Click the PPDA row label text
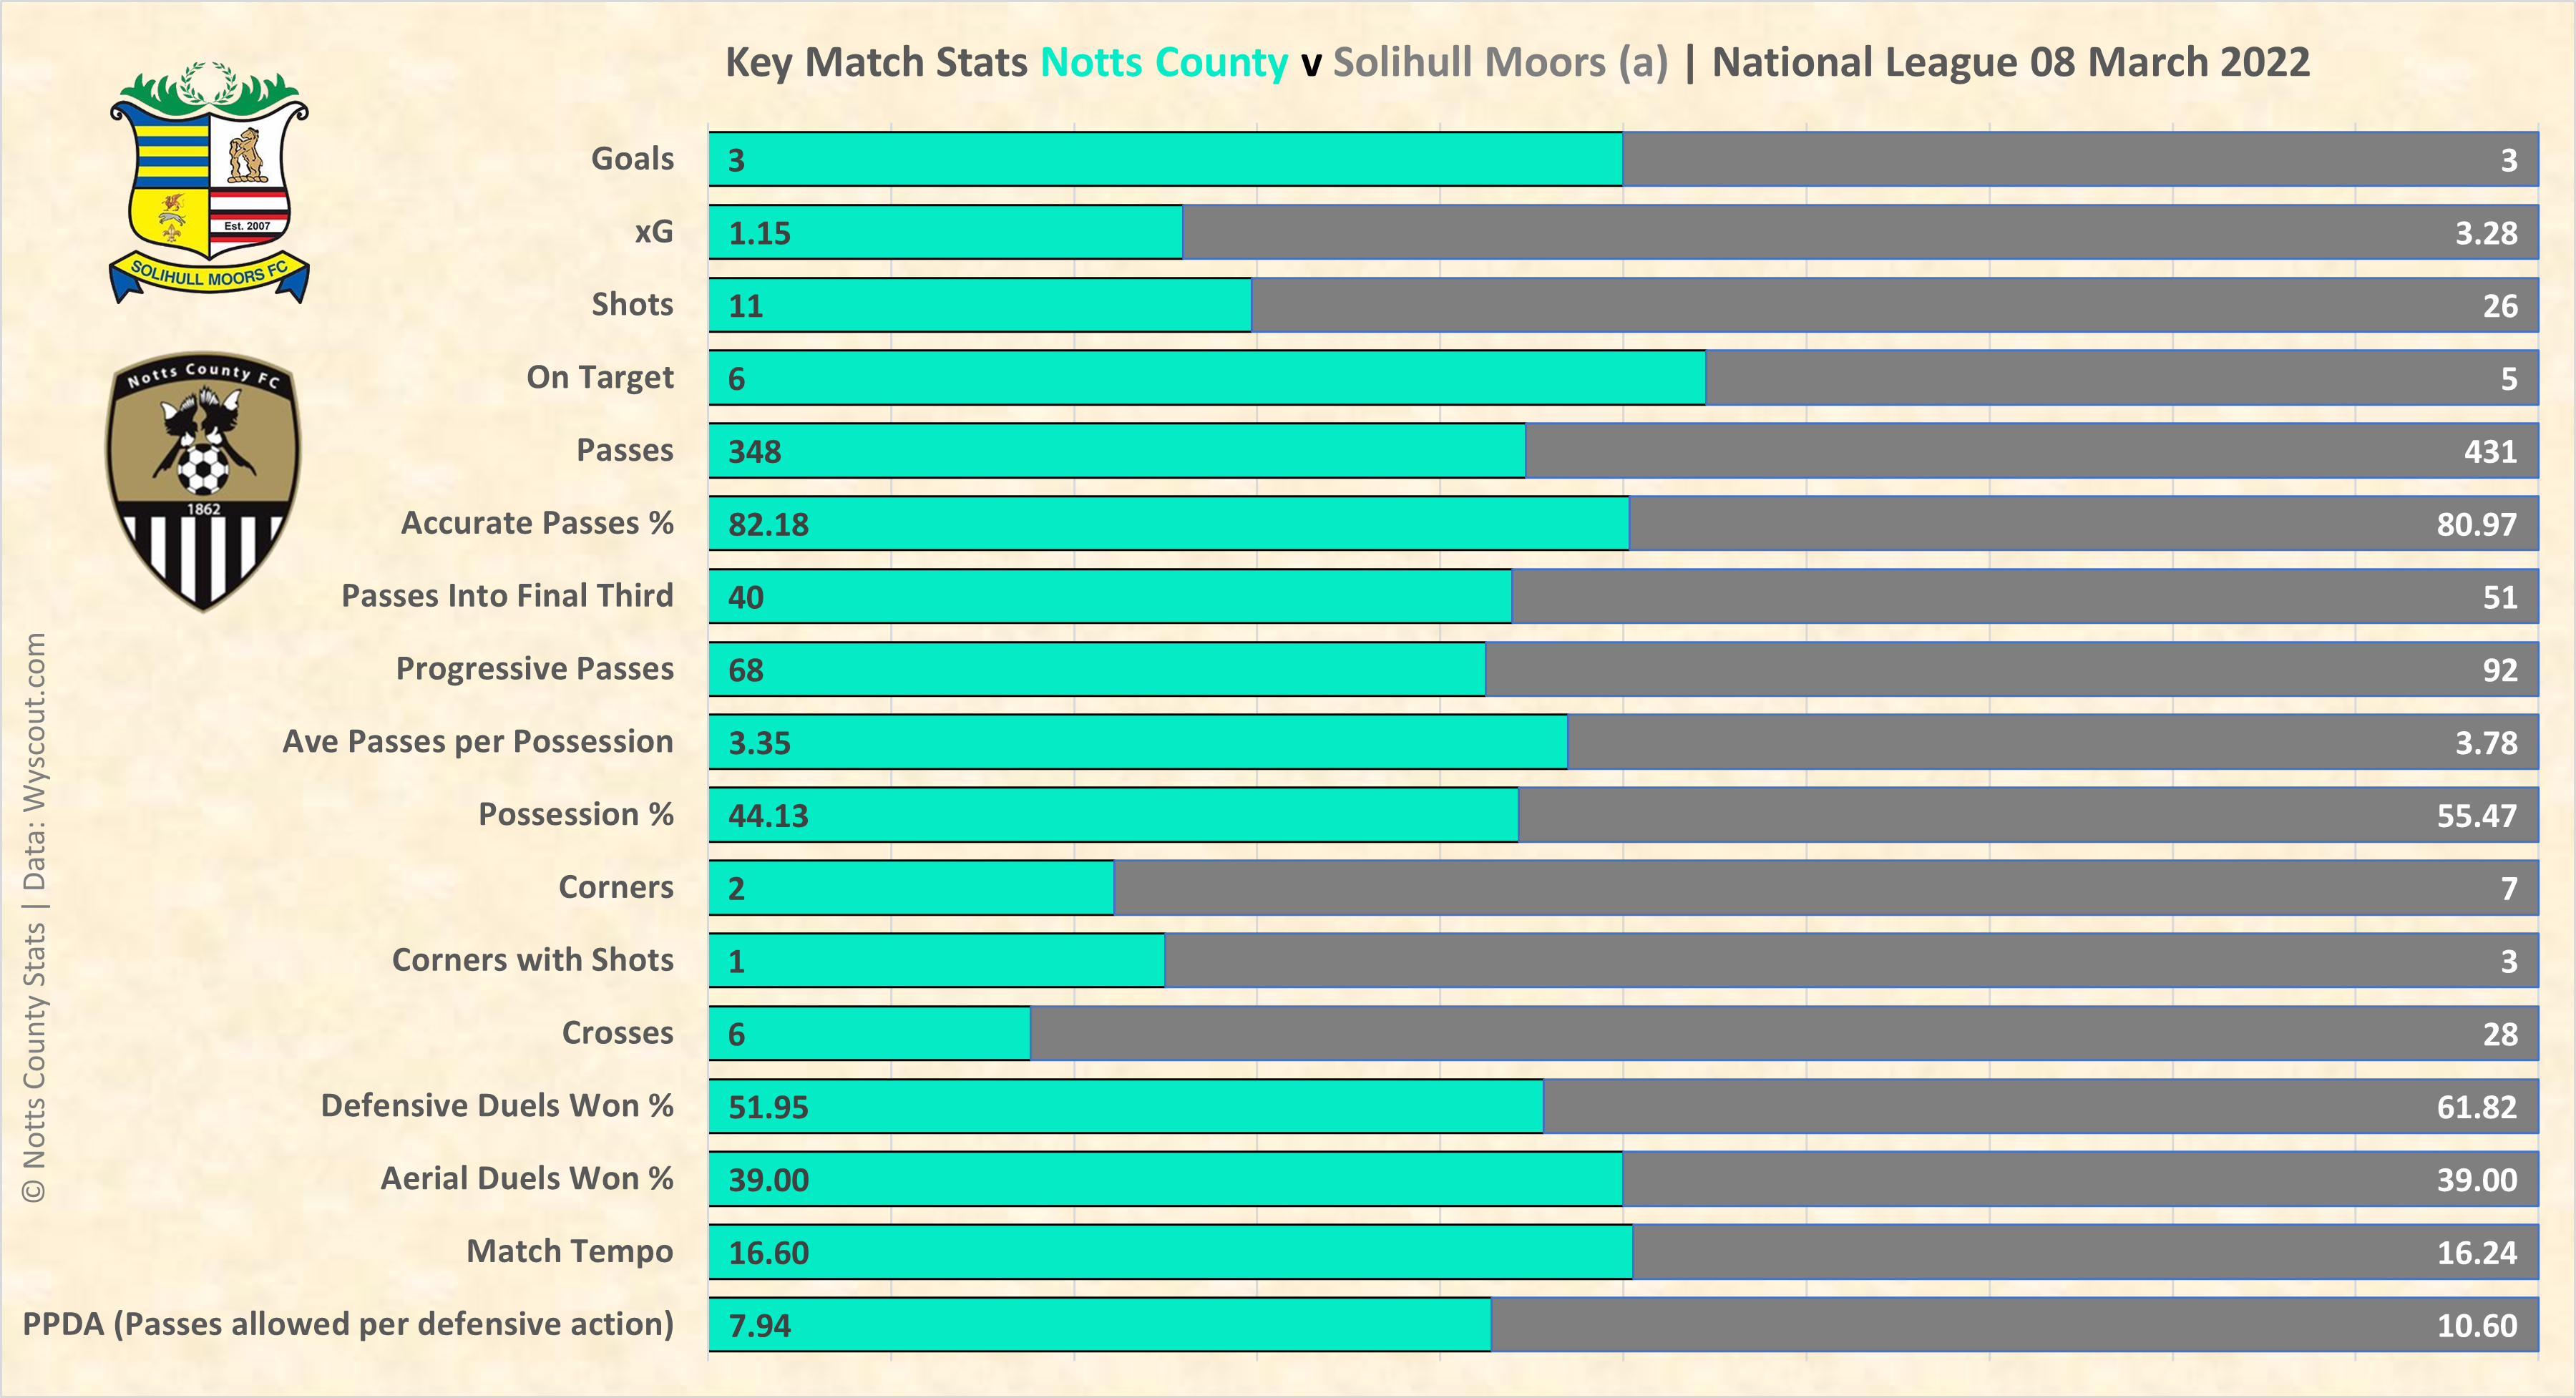The height and width of the screenshot is (1398, 2576). pos(348,1324)
